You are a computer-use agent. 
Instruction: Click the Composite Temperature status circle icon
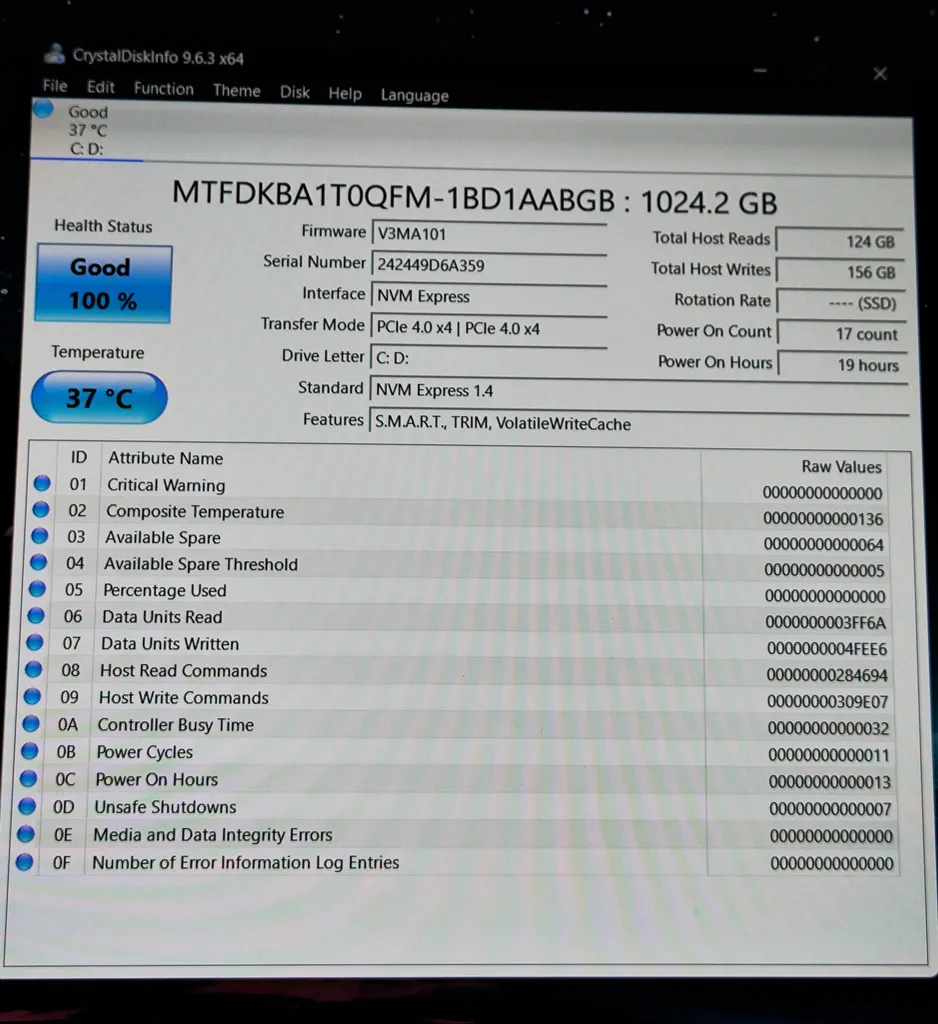tap(41, 510)
